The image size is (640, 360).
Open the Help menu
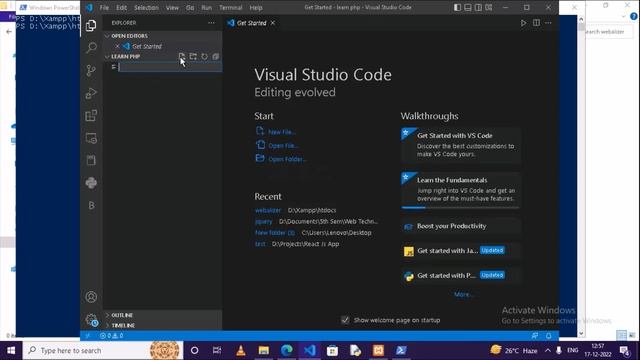tap(256, 7)
